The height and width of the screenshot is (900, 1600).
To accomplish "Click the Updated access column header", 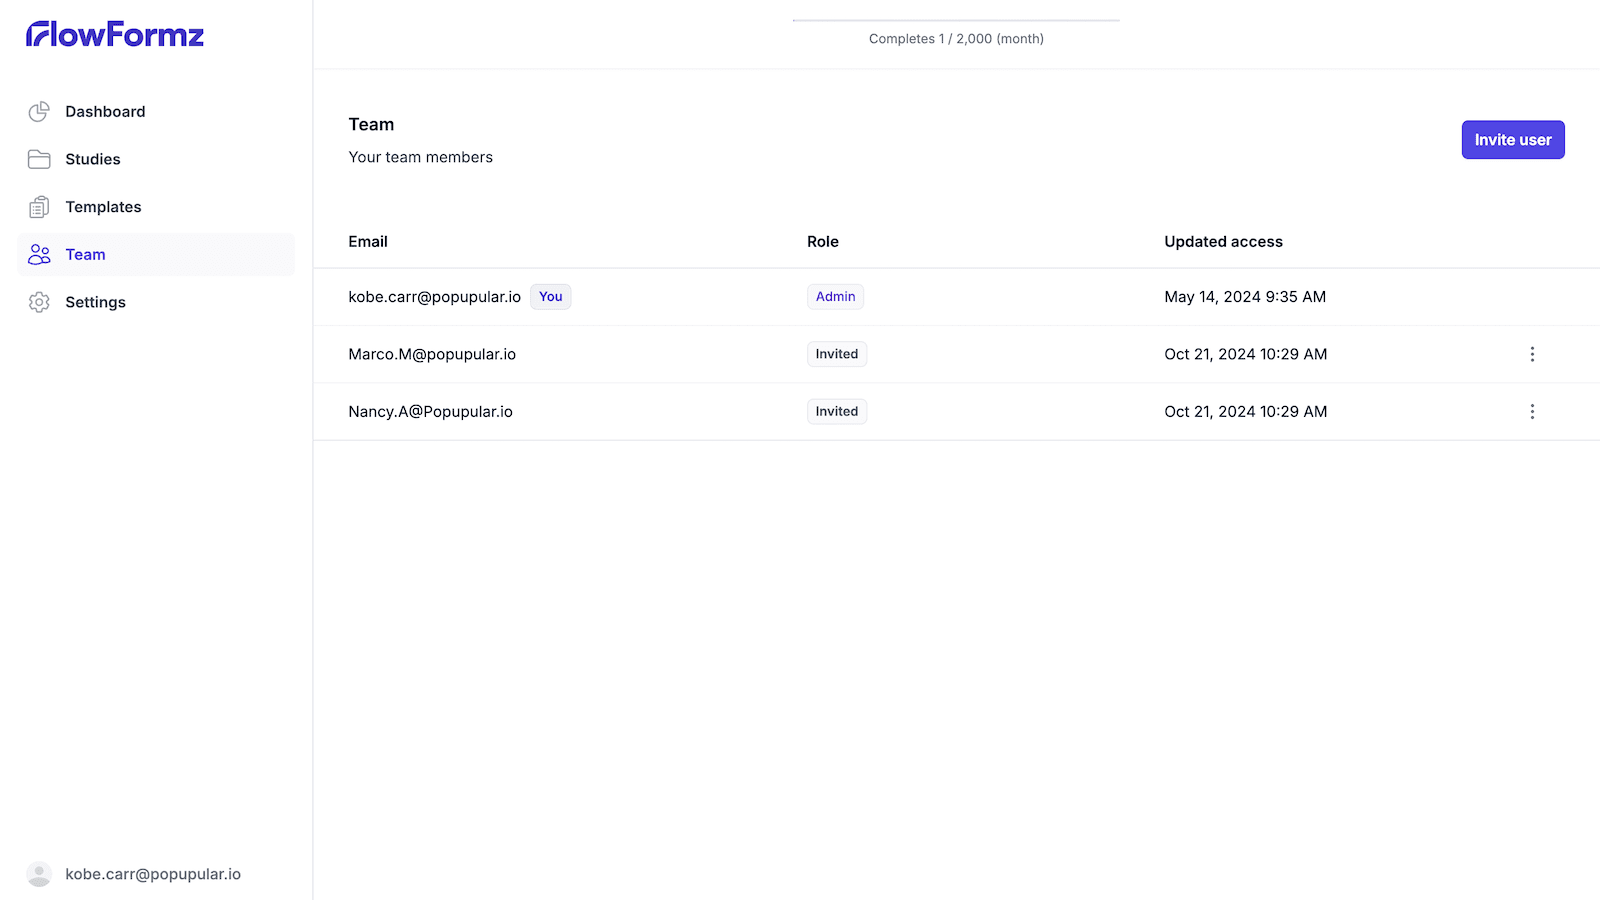I will [x=1223, y=242].
